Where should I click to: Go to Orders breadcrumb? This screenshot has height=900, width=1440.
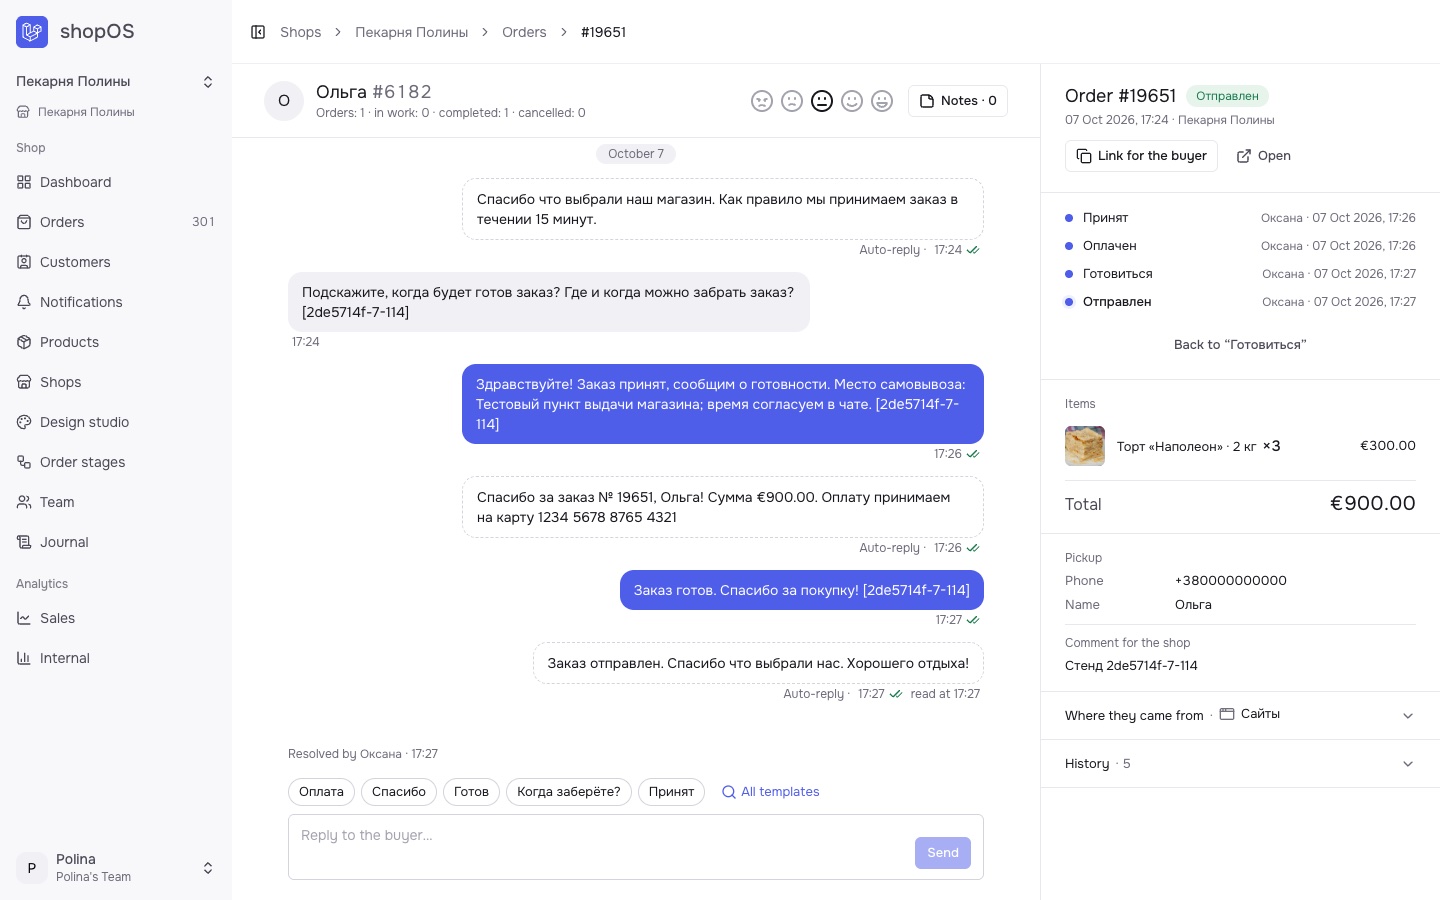524,32
